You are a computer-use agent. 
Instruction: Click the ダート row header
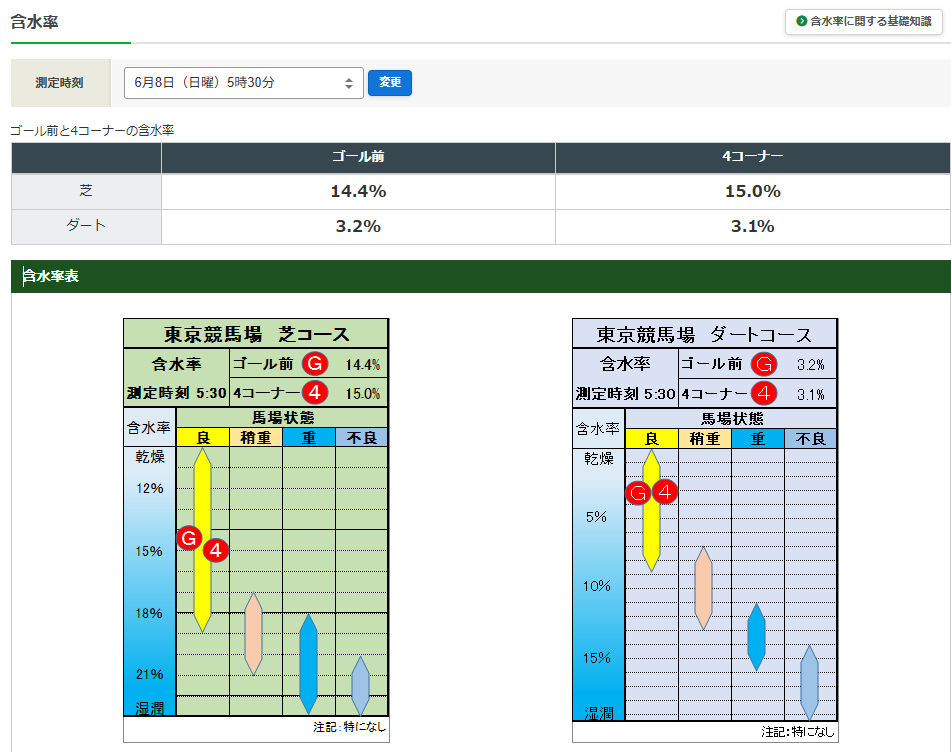click(x=86, y=226)
